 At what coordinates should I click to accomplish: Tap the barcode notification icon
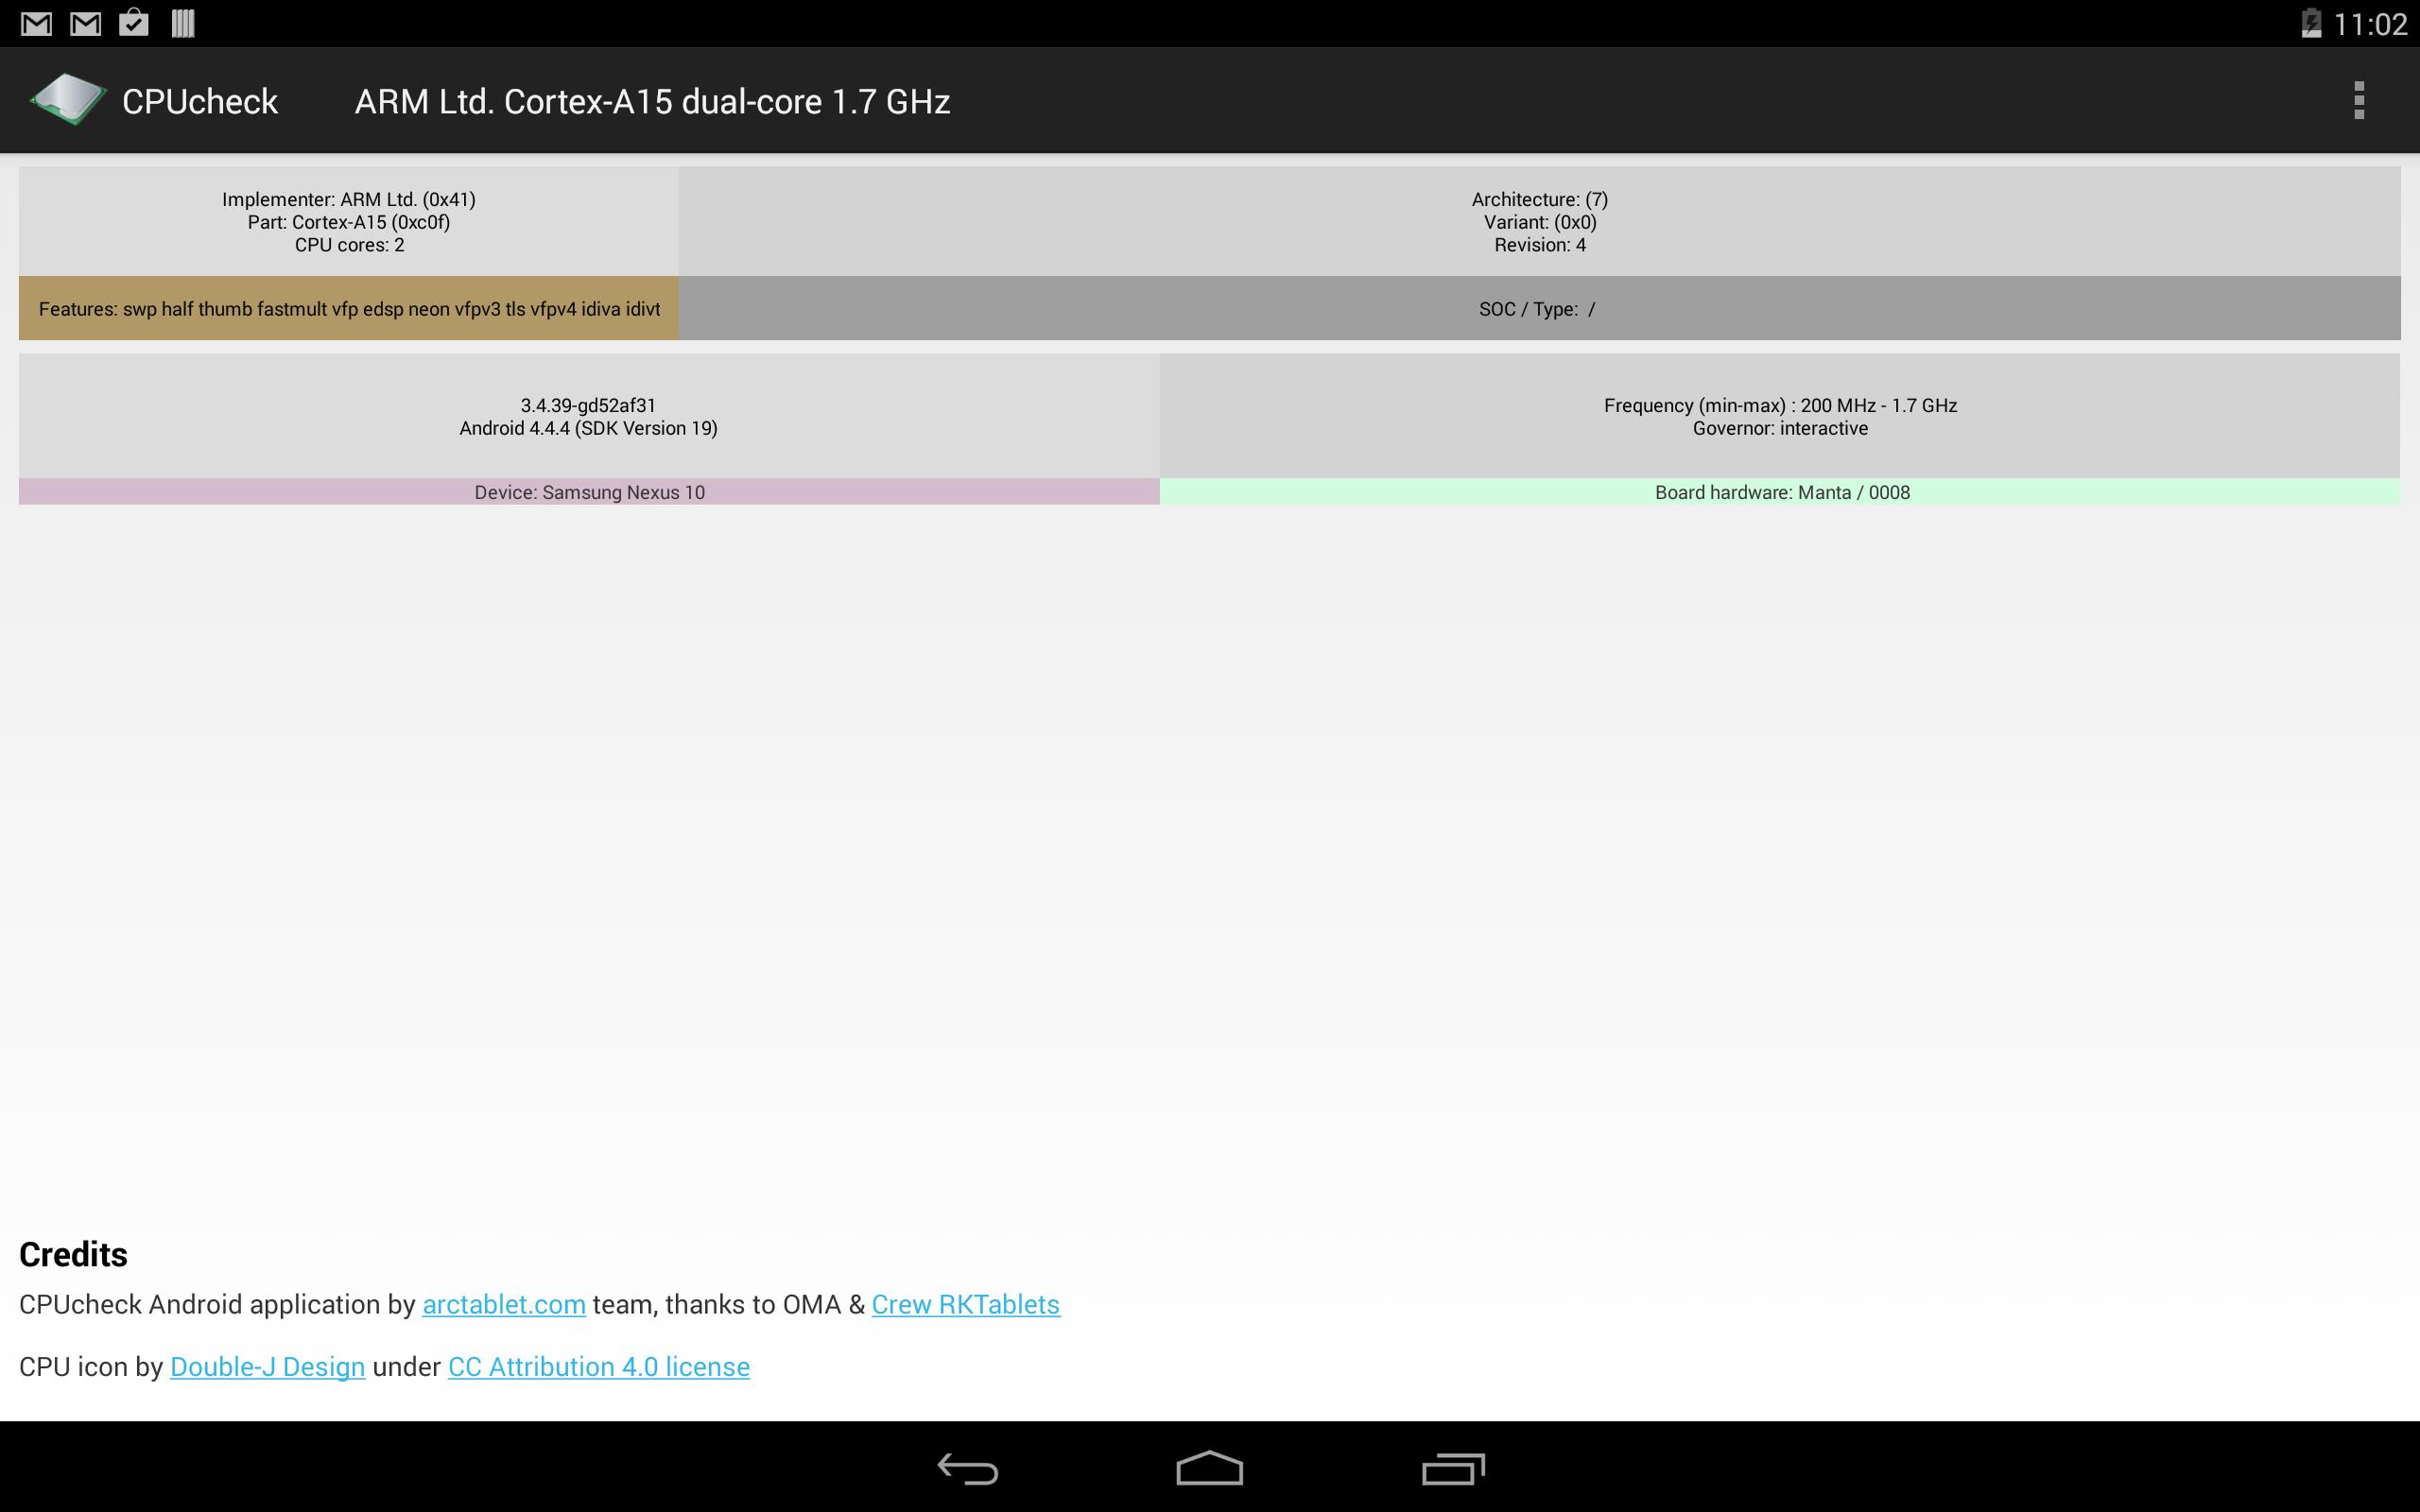point(183,23)
